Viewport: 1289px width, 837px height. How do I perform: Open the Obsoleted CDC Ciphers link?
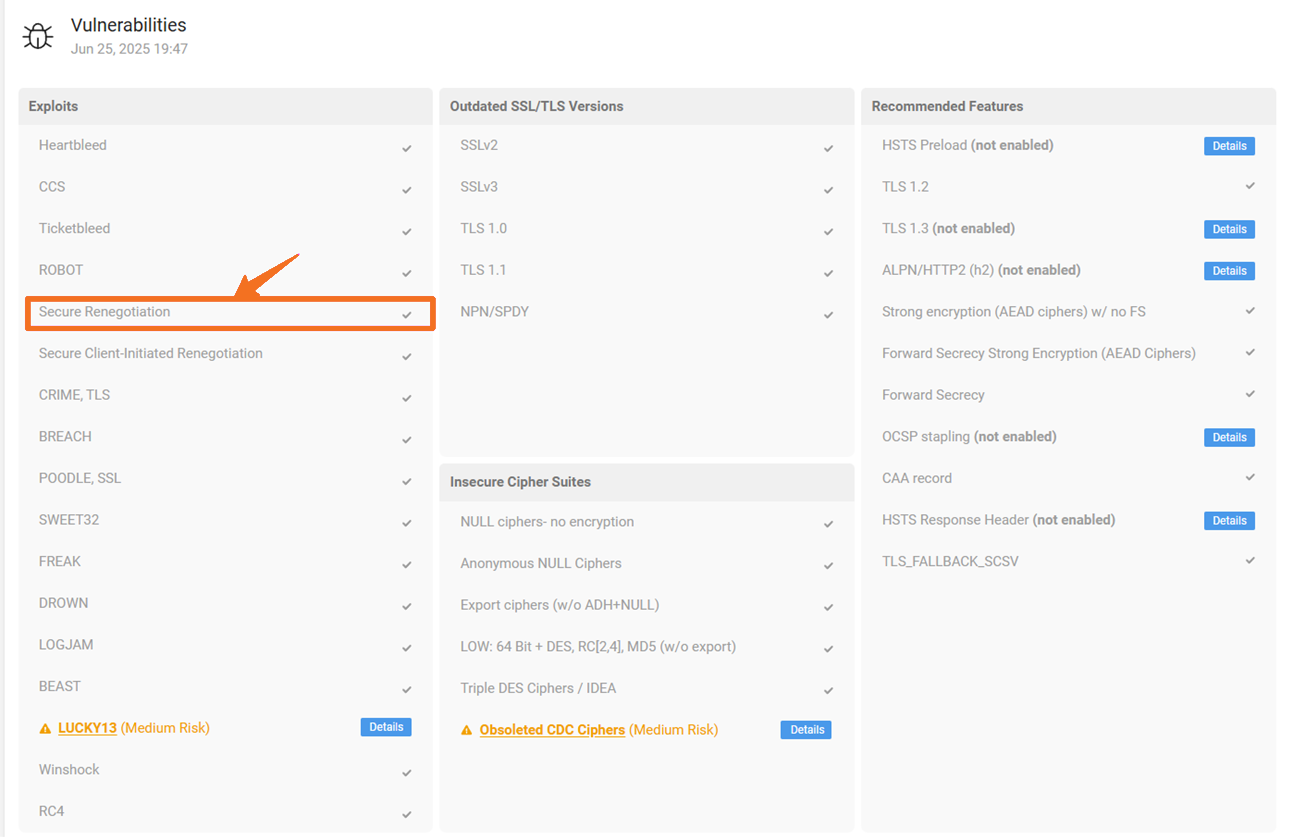552,730
